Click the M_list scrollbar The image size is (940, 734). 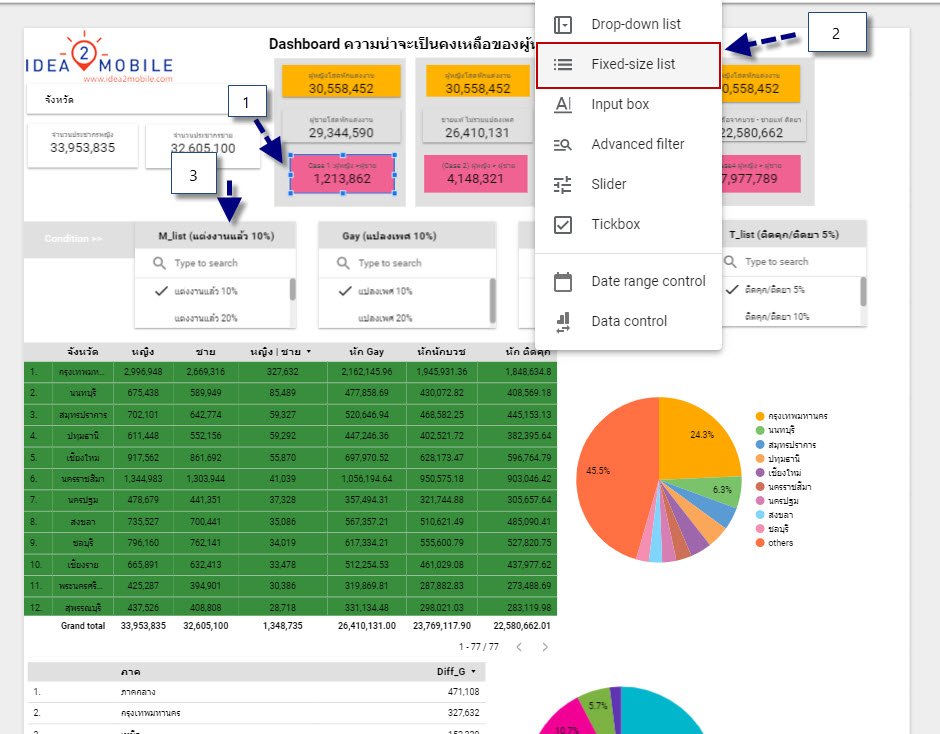(293, 289)
